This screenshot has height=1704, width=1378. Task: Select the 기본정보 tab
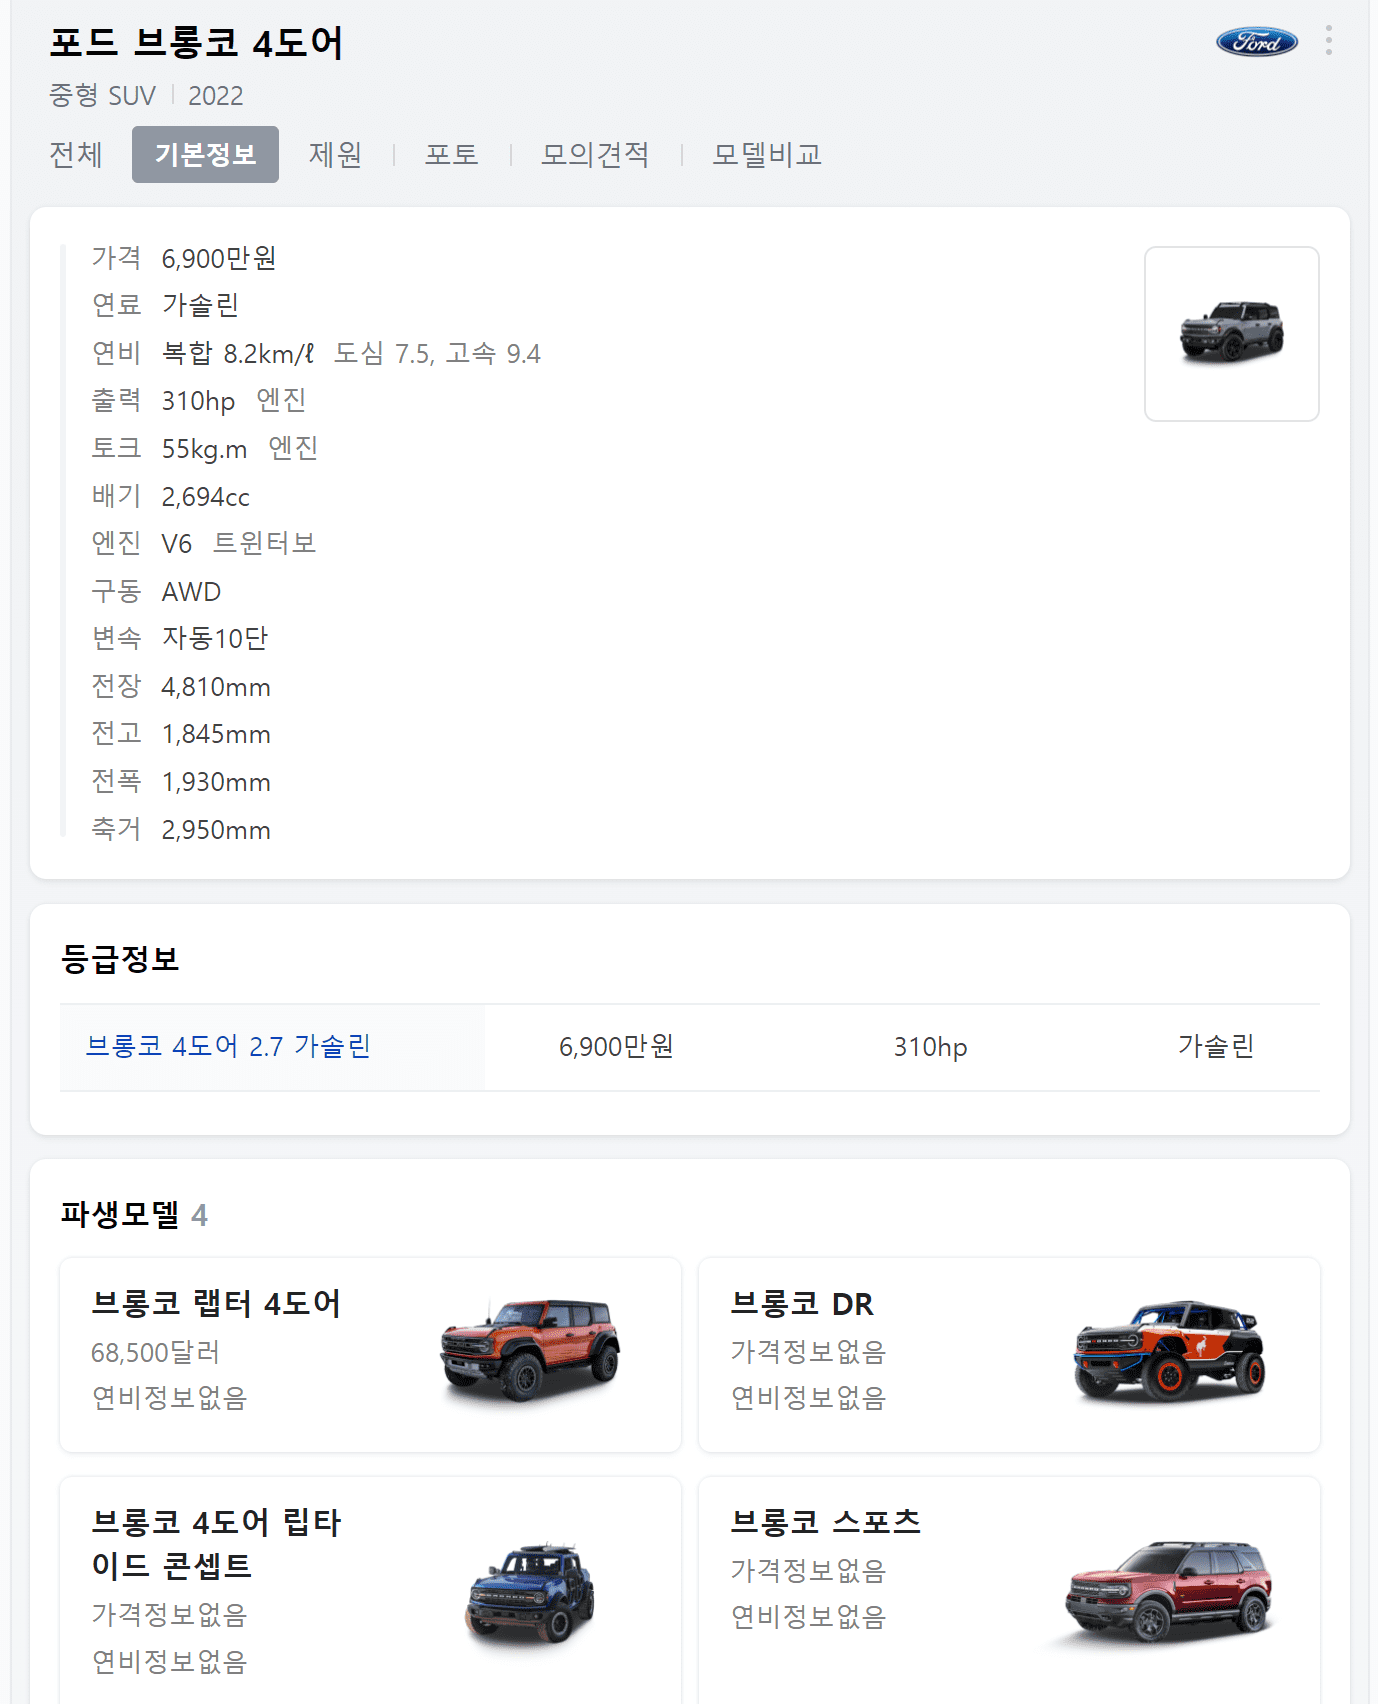205,154
